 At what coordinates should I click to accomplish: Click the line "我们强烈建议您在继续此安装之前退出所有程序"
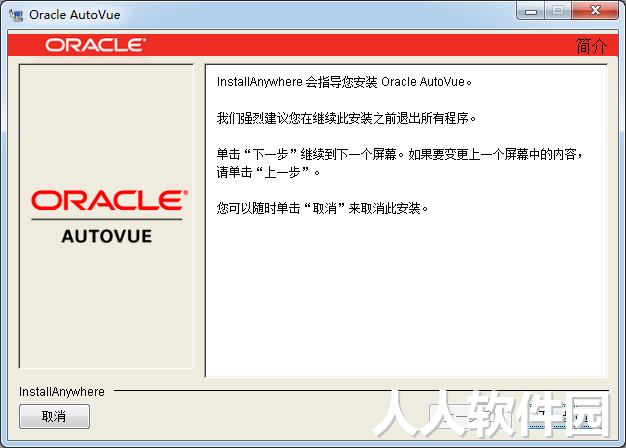[x=346, y=118]
